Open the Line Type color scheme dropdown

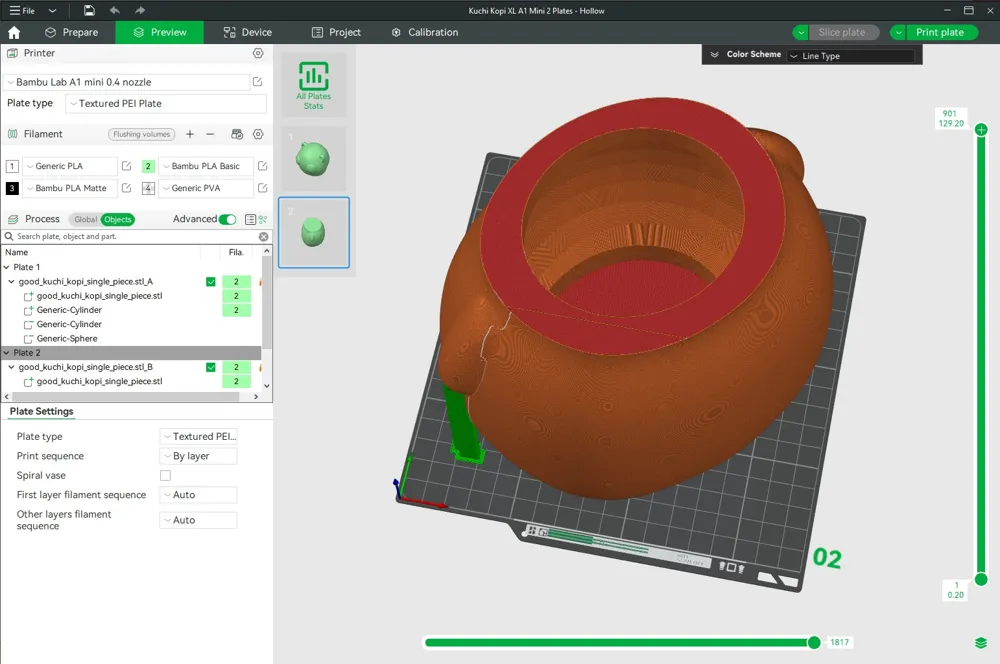[851, 56]
